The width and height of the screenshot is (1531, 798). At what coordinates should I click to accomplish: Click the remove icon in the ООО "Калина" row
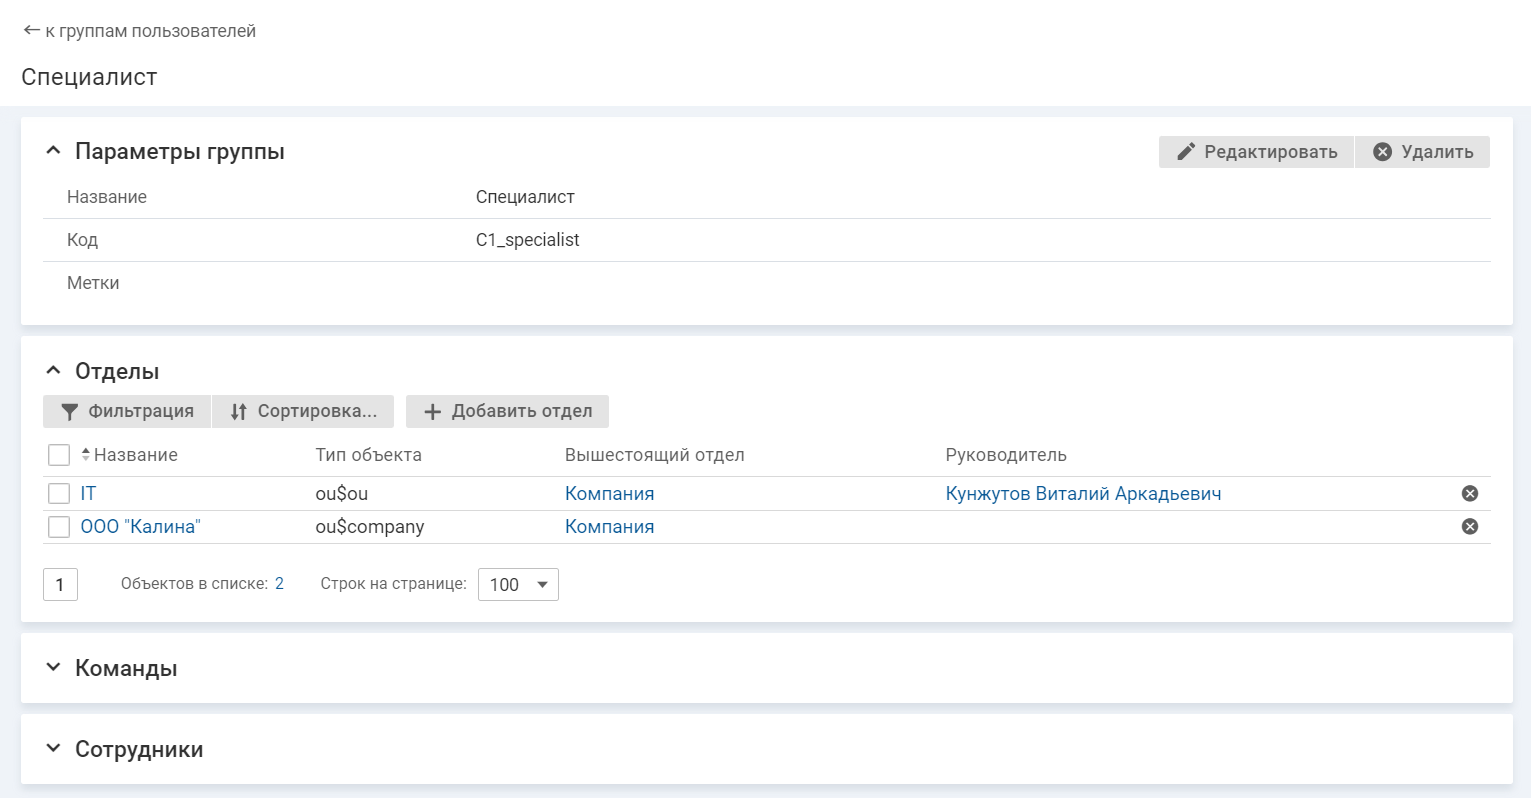tap(1469, 527)
